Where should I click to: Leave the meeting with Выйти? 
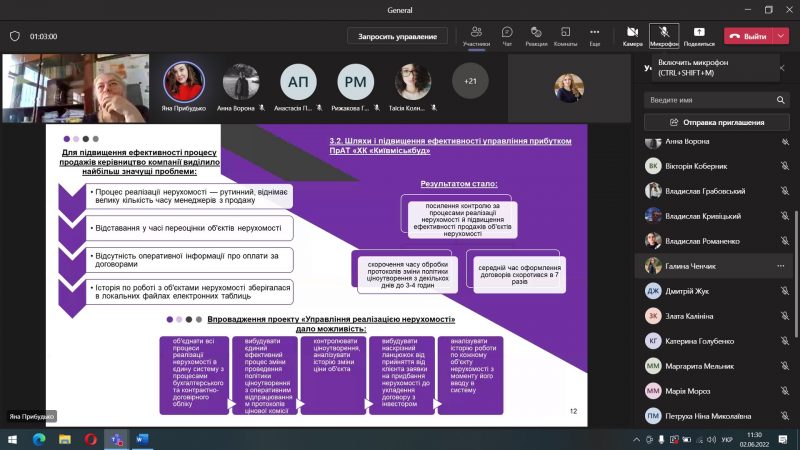pyautogui.click(x=747, y=36)
